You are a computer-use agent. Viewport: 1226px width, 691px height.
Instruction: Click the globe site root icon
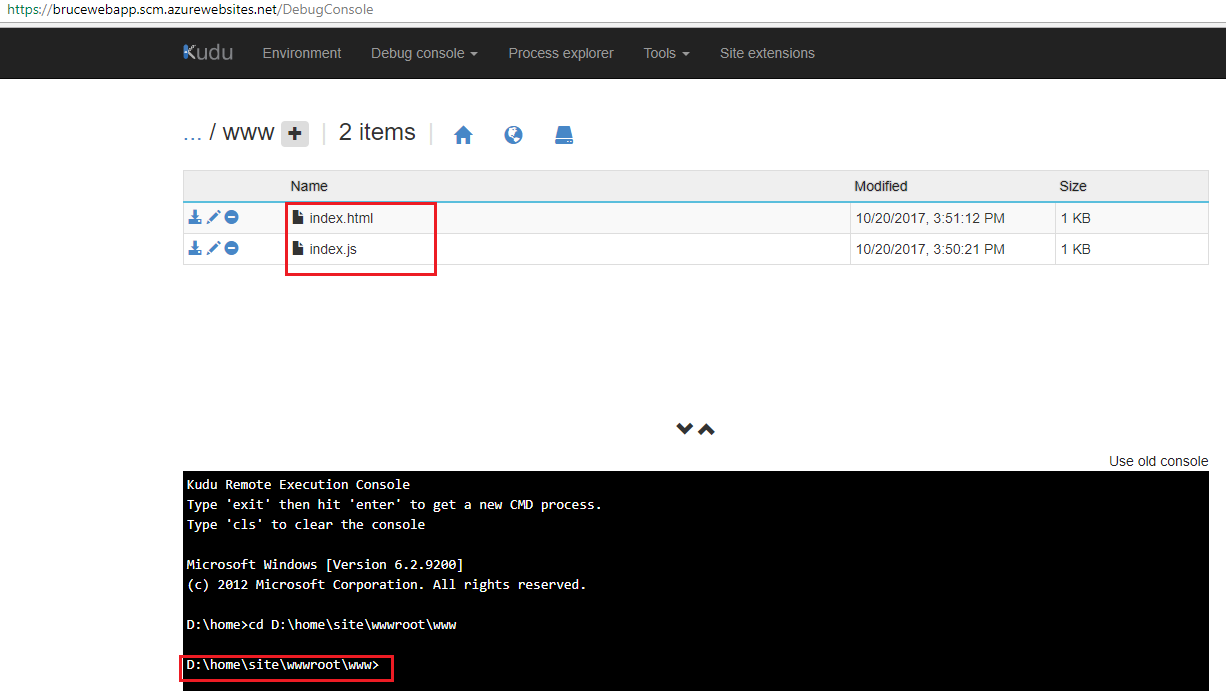point(514,135)
